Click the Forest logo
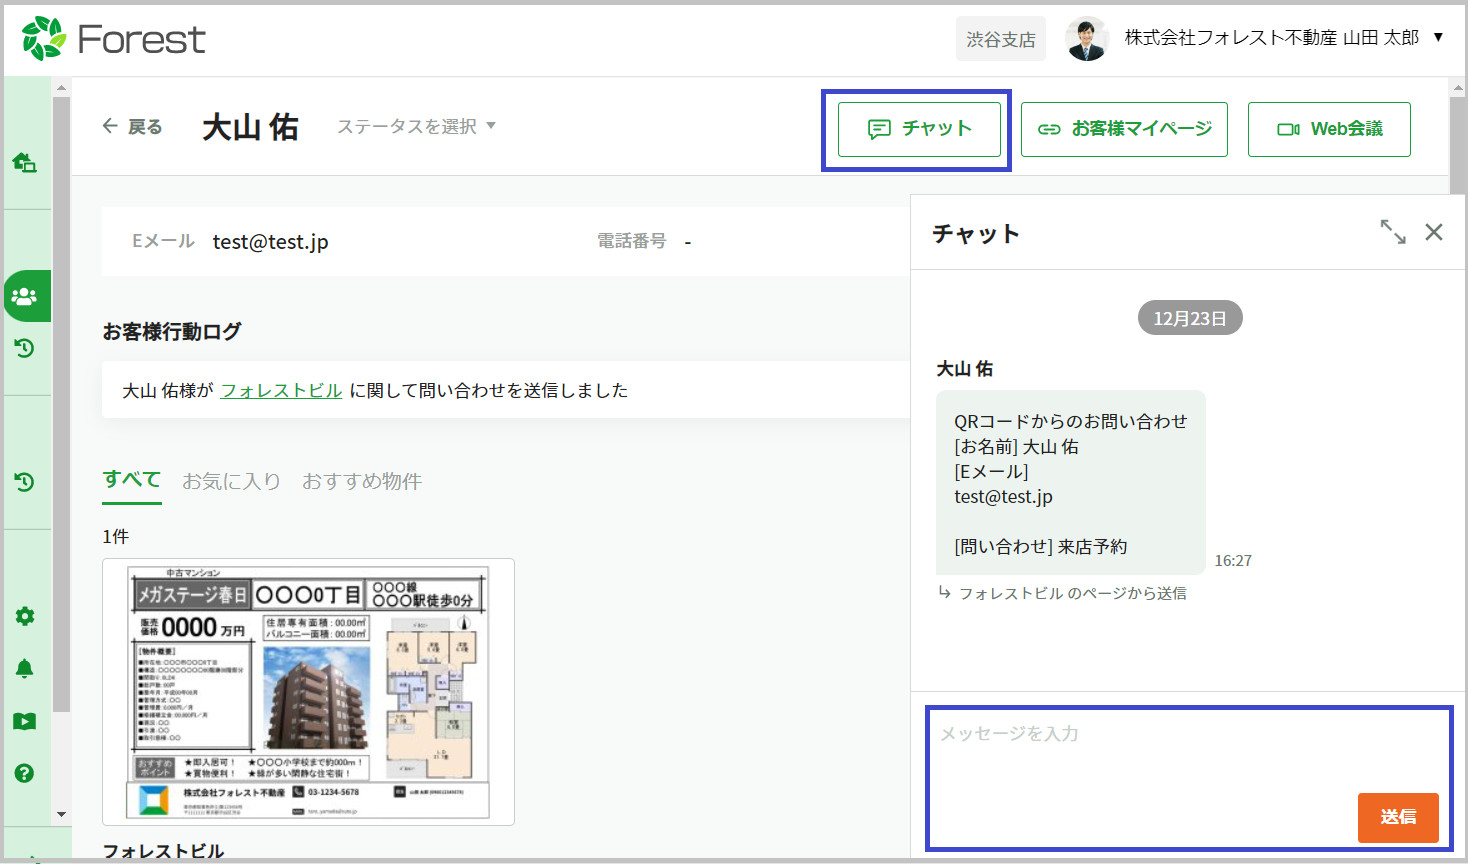The width and height of the screenshot is (1468, 864). (x=113, y=39)
